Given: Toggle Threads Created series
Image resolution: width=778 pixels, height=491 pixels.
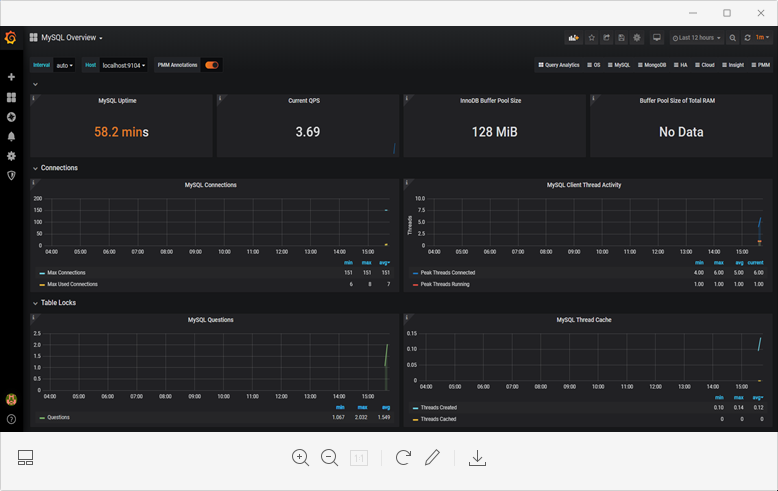Looking at the screenshot, I should [x=439, y=408].
